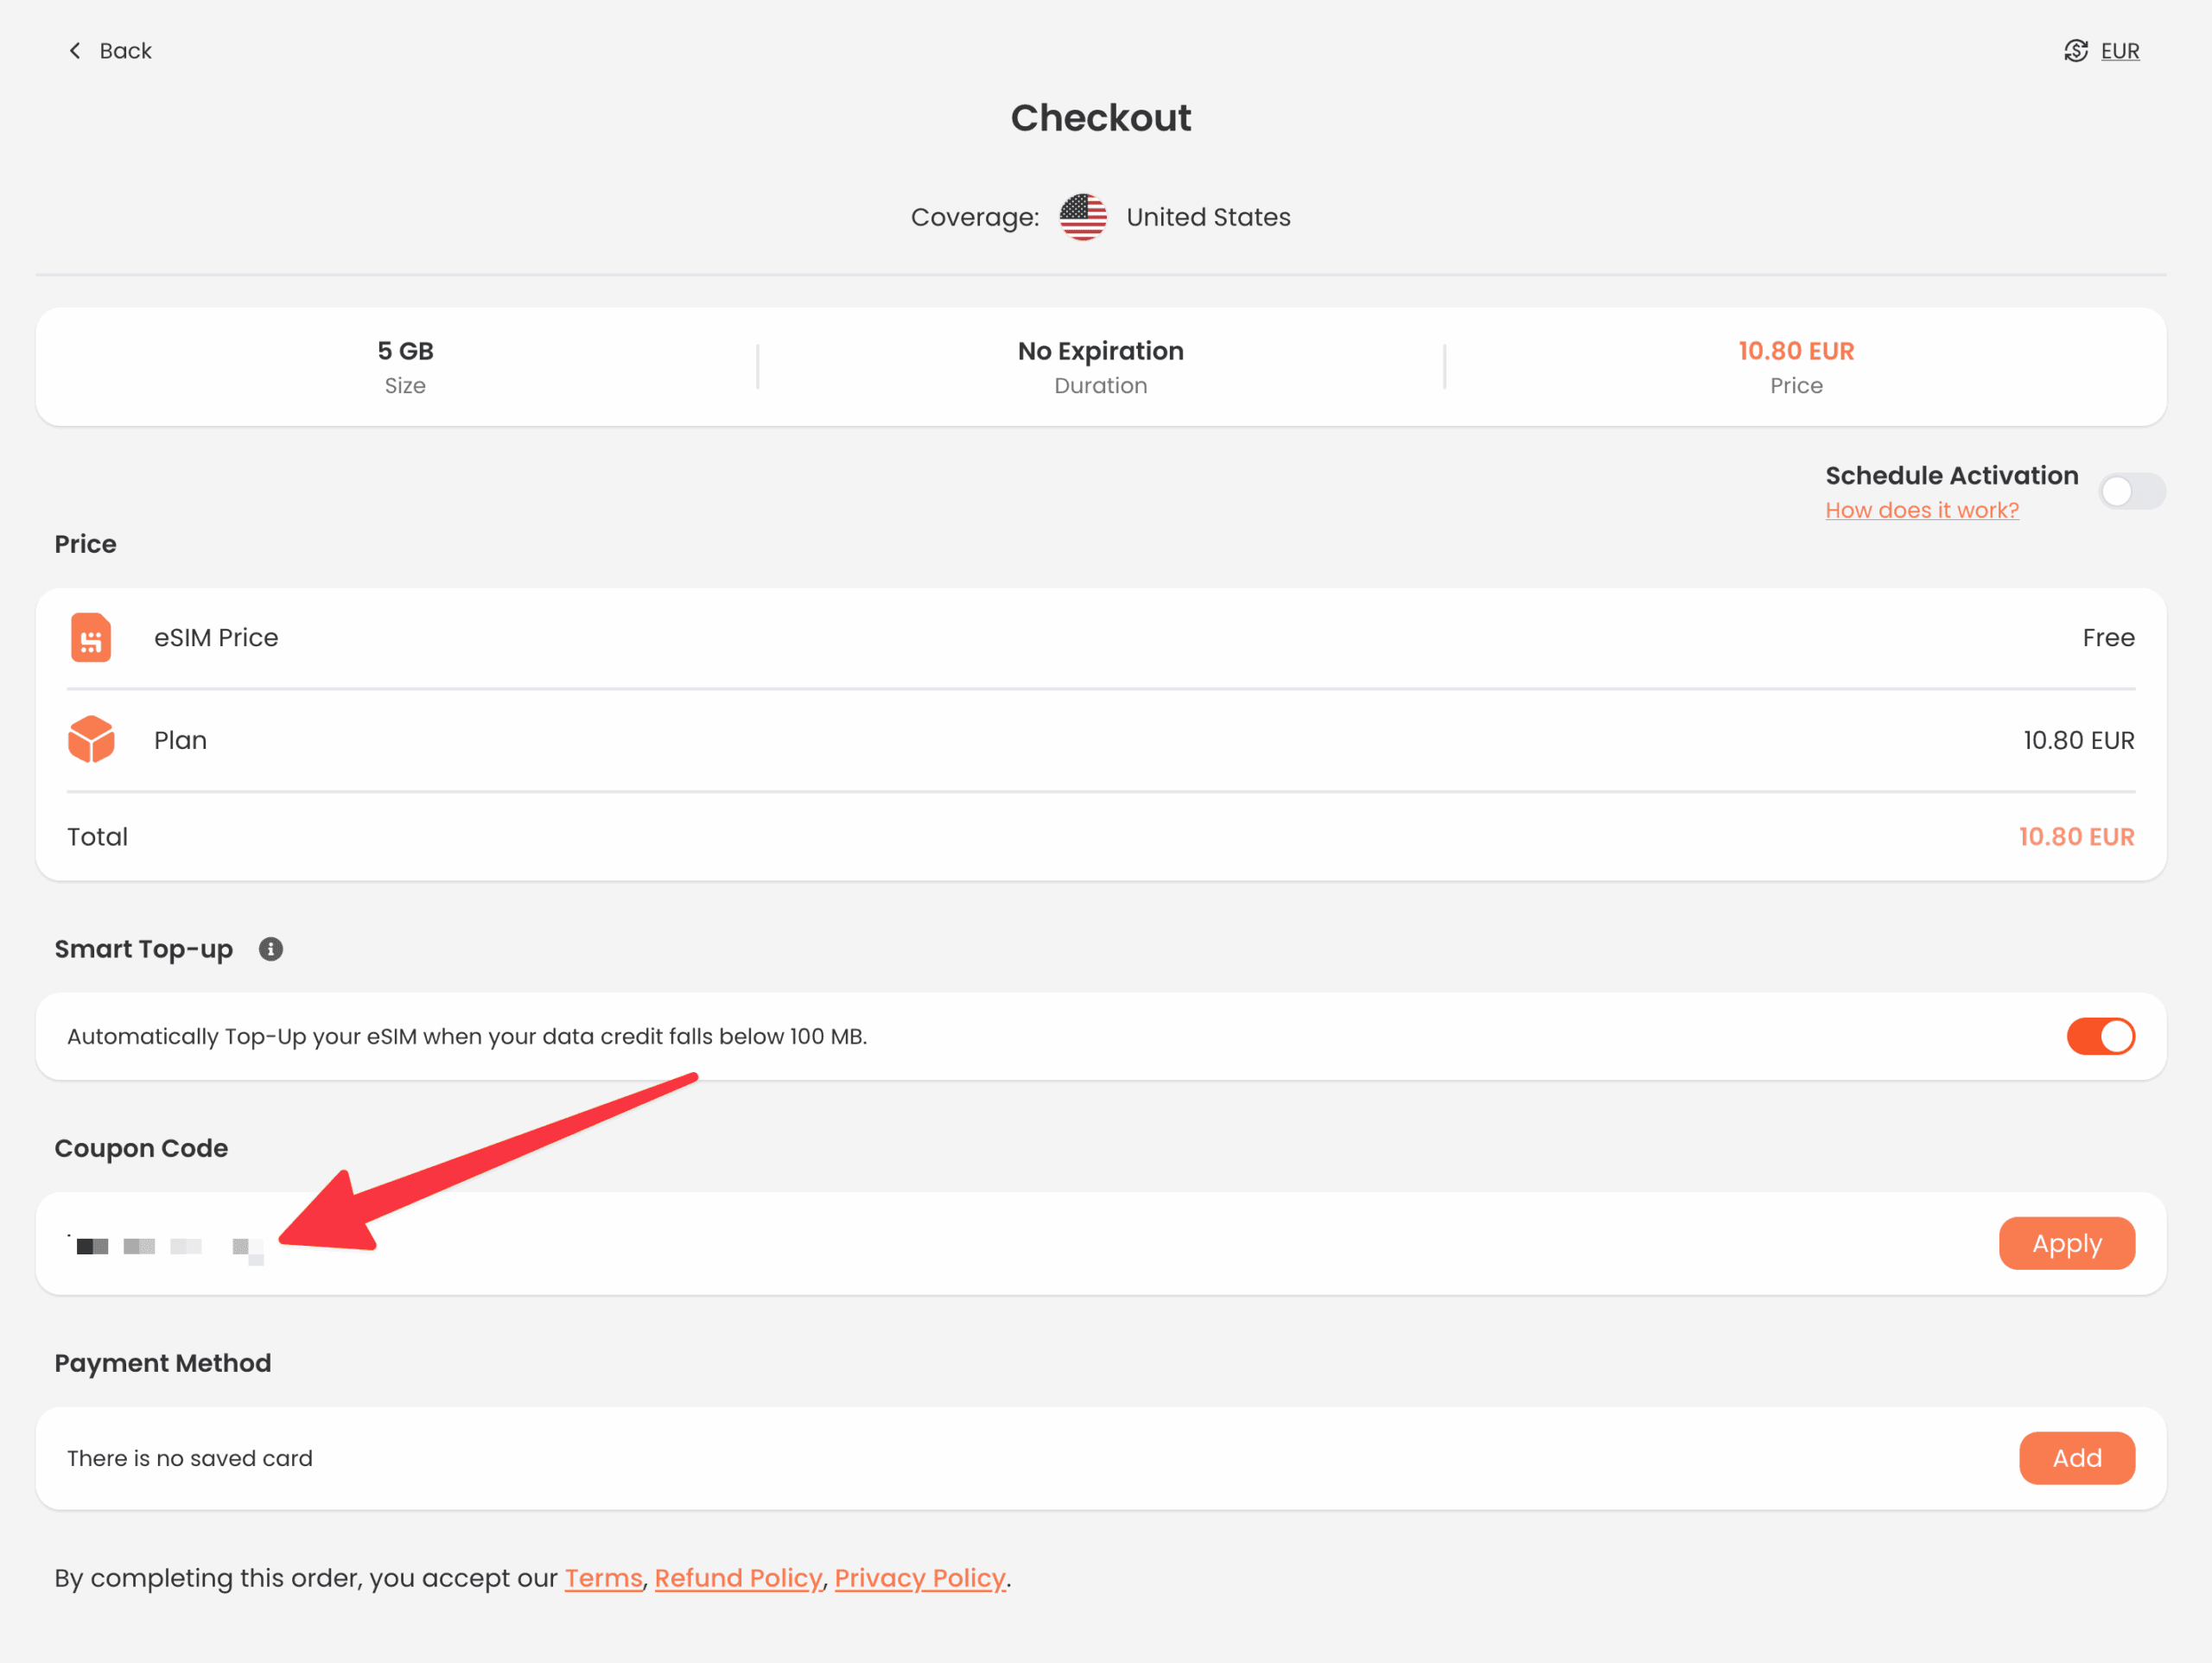This screenshot has width=2212, height=1663.
Task: Open the Smart Top-up info icon
Action: coord(271,949)
